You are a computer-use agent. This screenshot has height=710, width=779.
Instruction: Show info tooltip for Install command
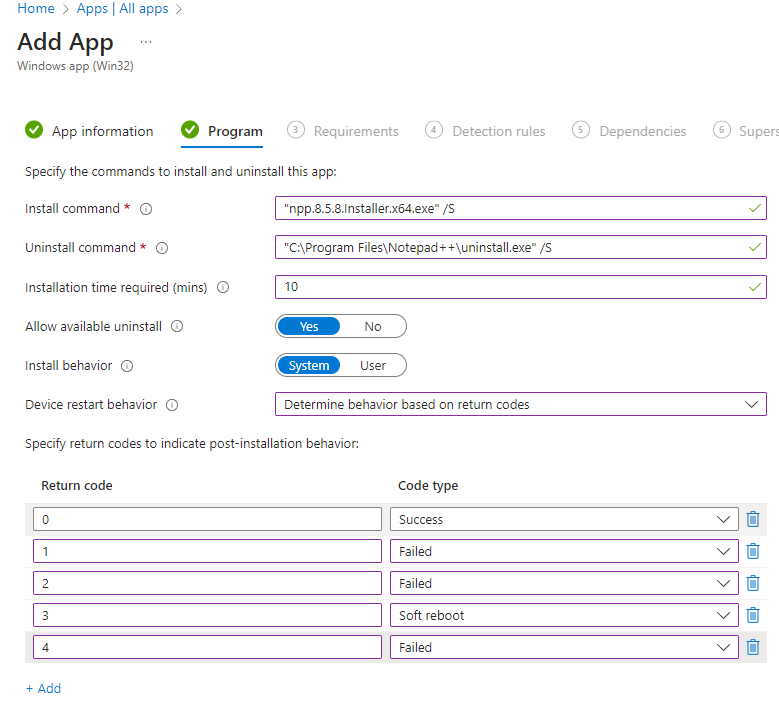coord(146,209)
